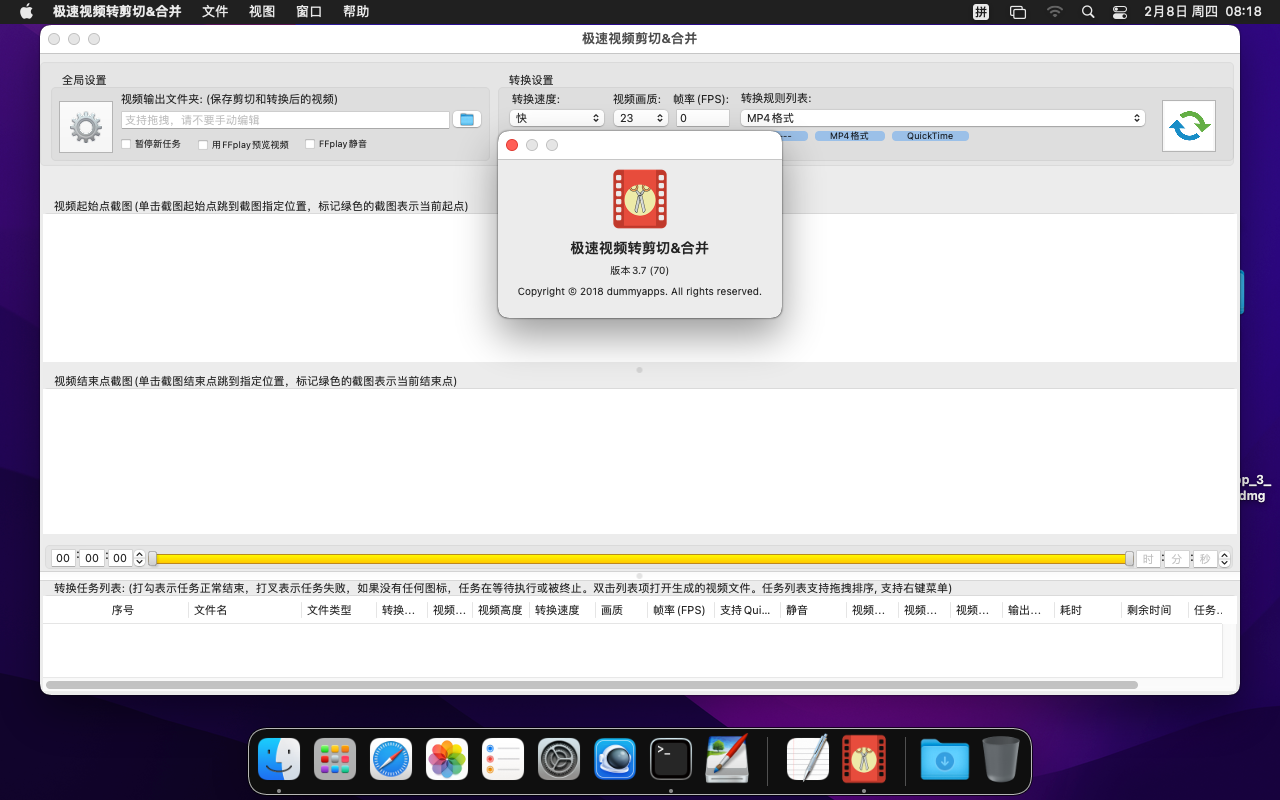Screen dimensions: 1280x800
Task: Toggle the 用FFplay预览视频 checkbox
Action: [x=203, y=144]
